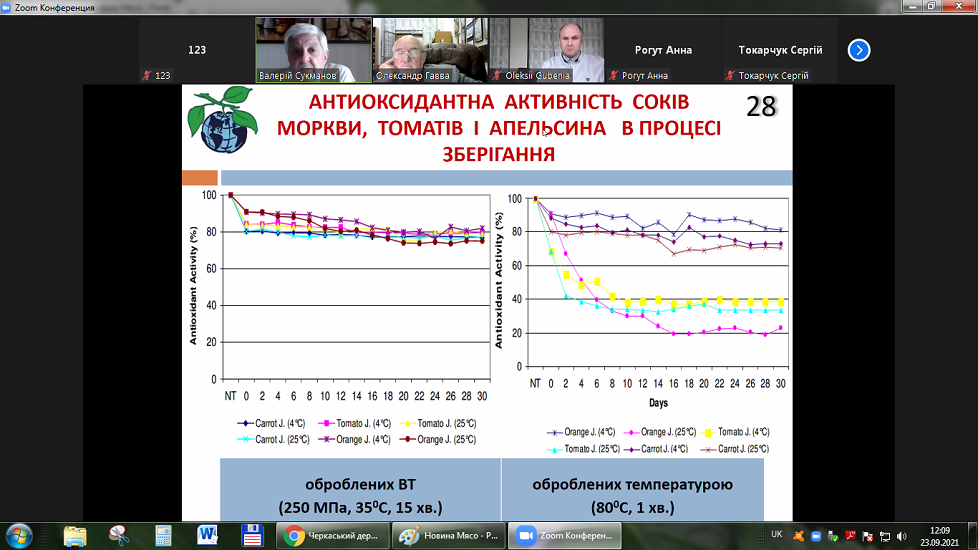
Task: Click the Zoom Конференция window title icon
Action: [x=6, y=7]
